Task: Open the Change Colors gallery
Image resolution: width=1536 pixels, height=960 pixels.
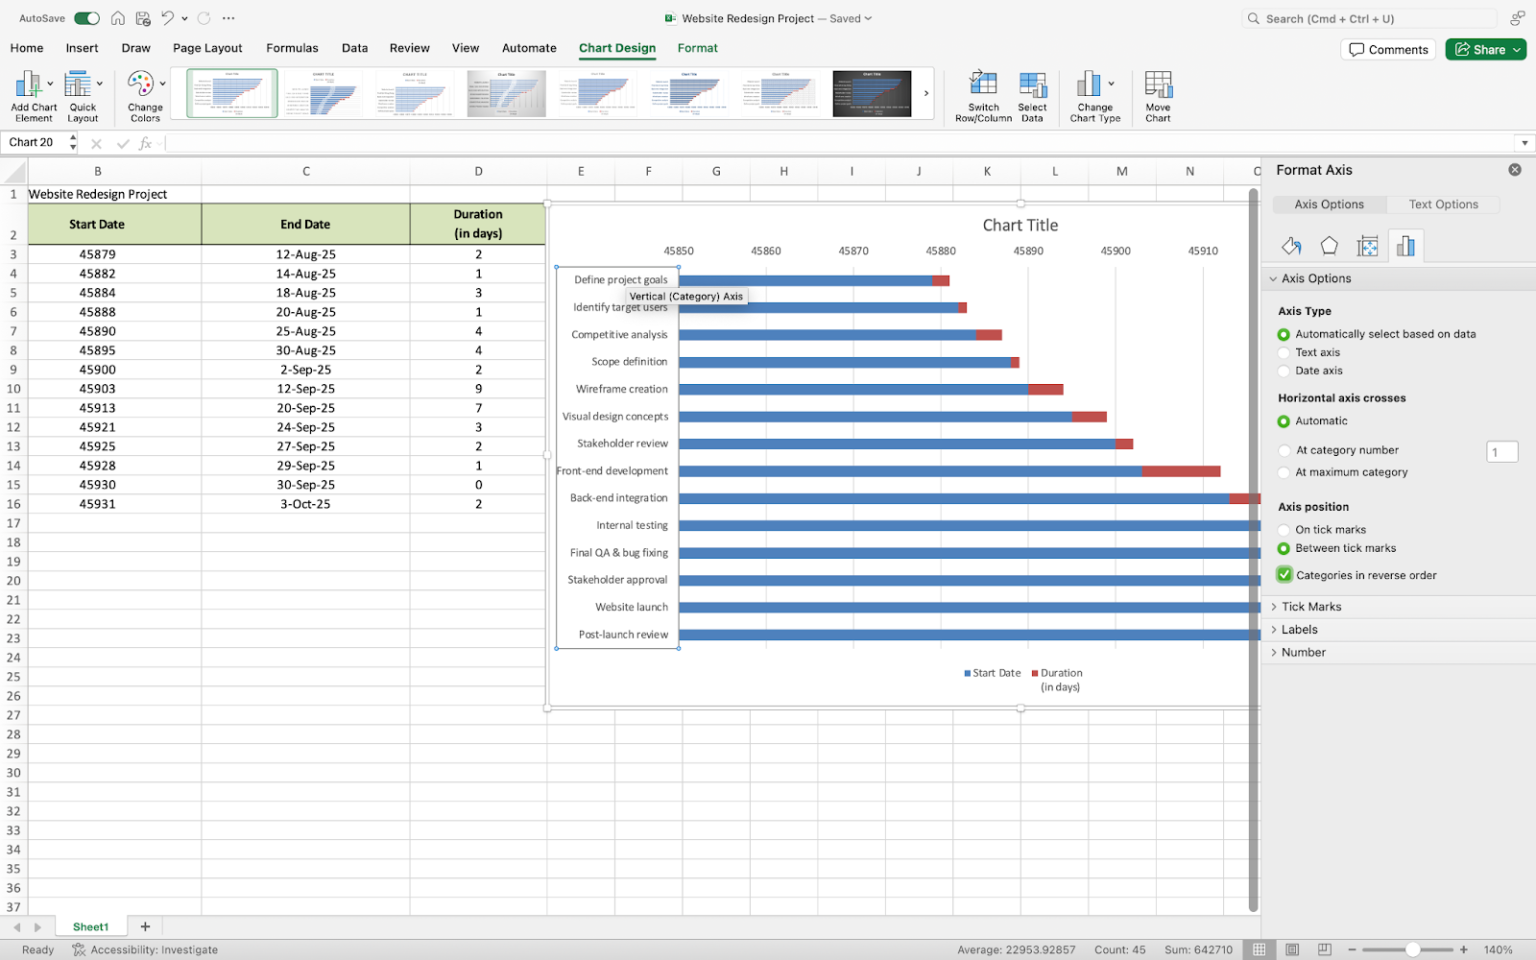Action: pos(143,95)
